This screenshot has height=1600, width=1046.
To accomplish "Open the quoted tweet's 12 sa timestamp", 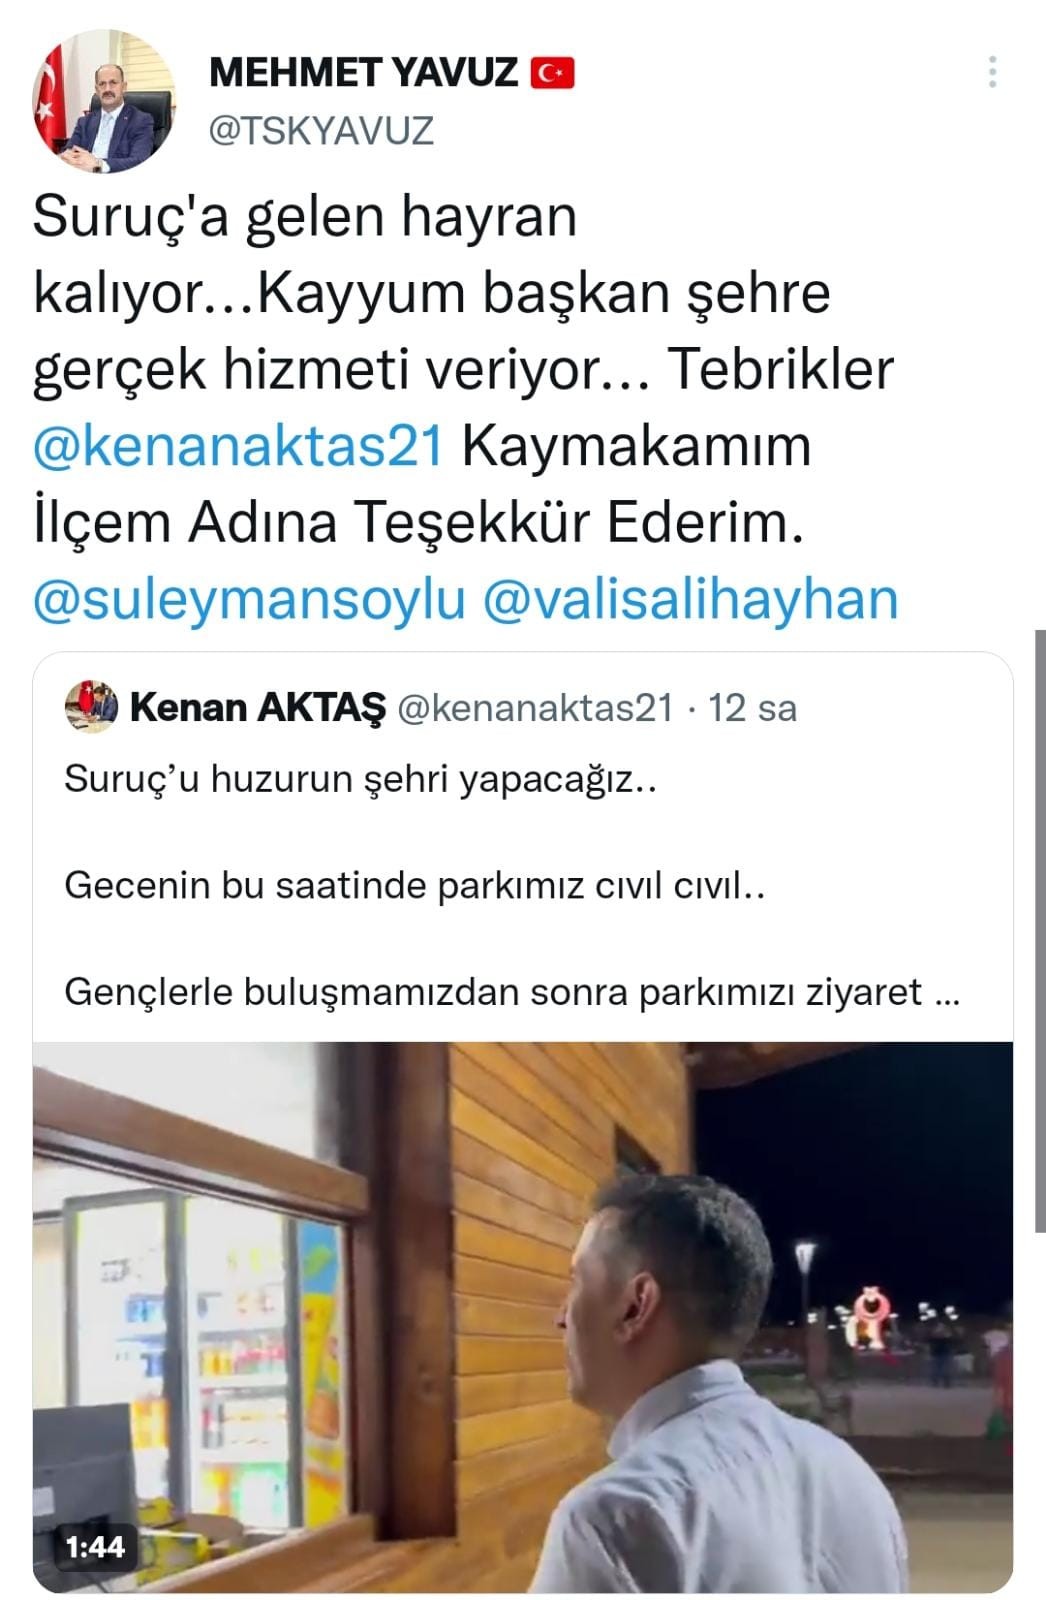I will [752, 708].
